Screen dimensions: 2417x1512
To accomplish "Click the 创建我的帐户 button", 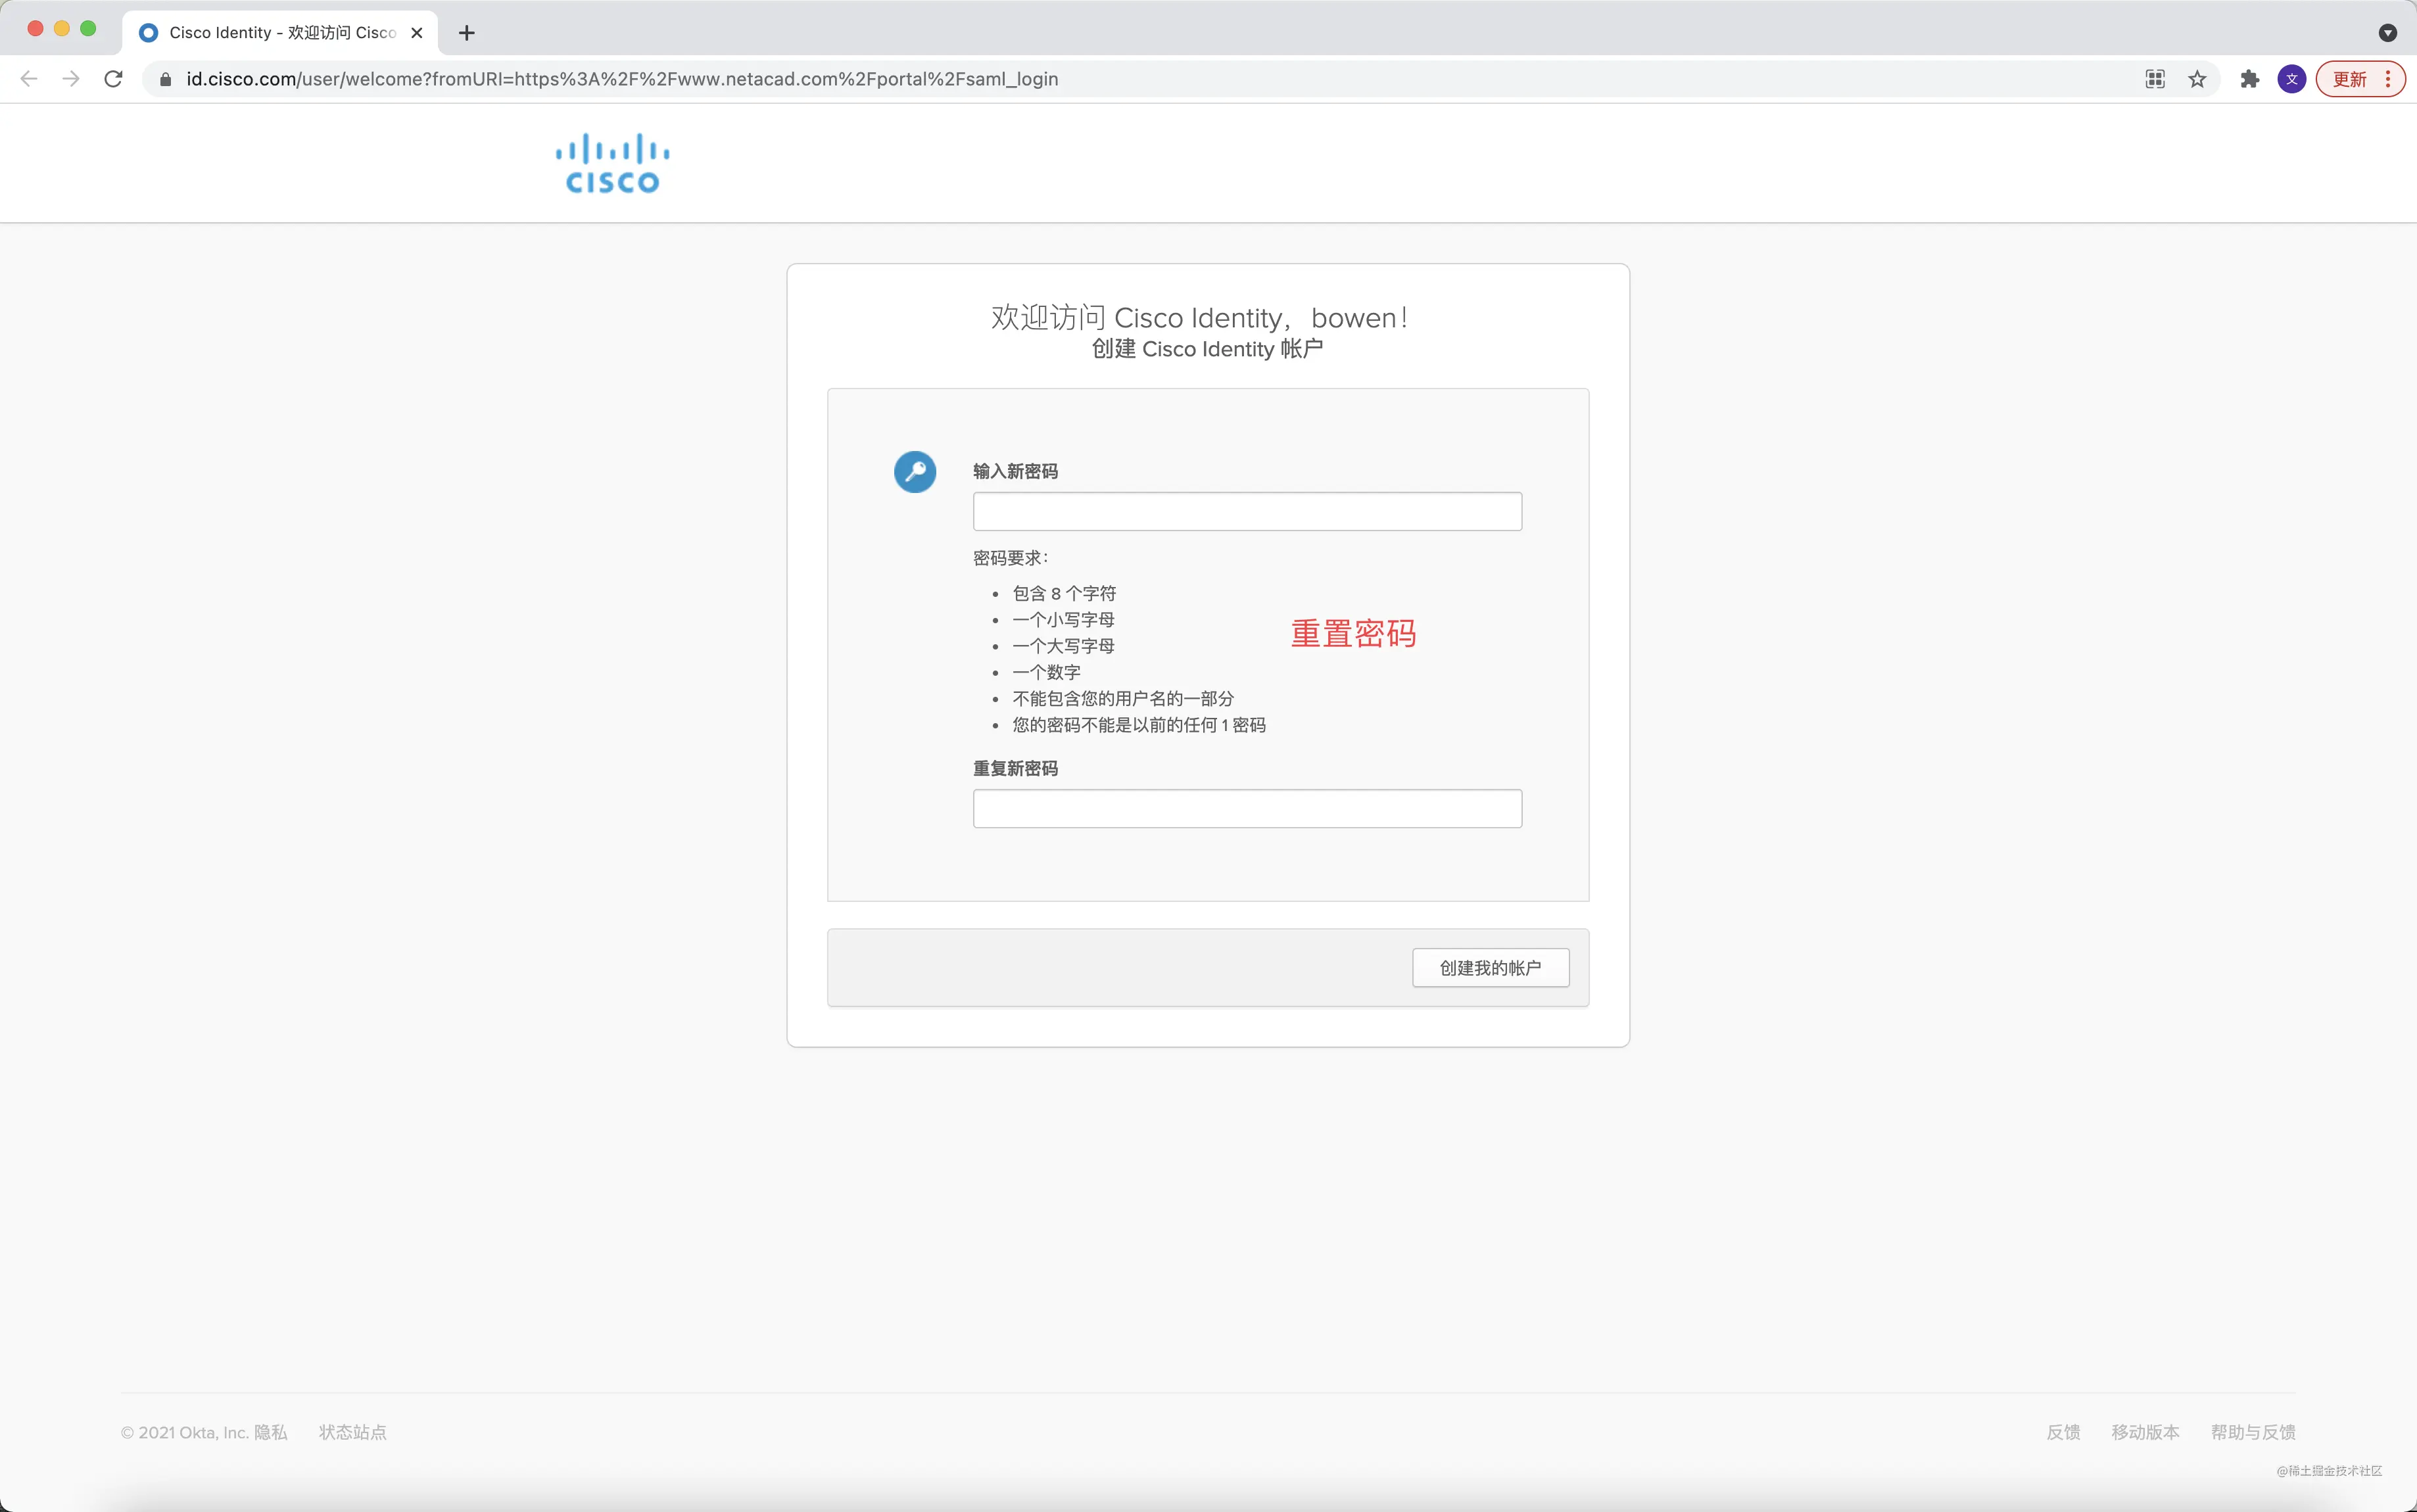I will [x=1490, y=967].
